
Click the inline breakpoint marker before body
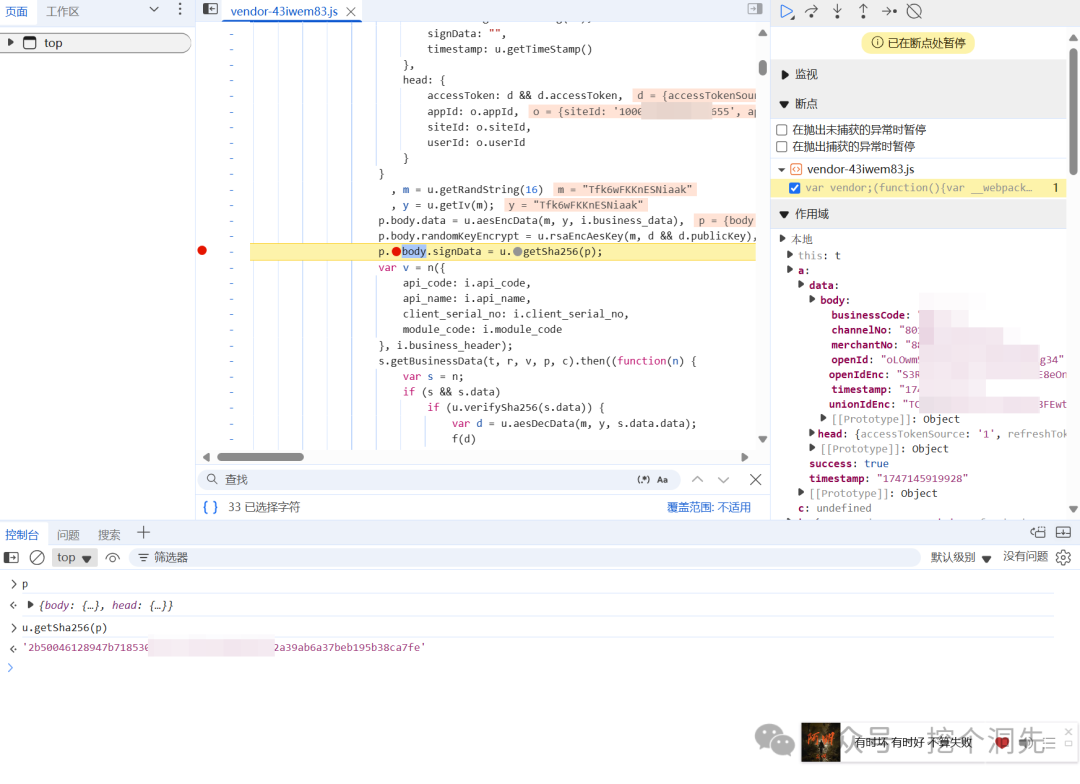tap(396, 251)
